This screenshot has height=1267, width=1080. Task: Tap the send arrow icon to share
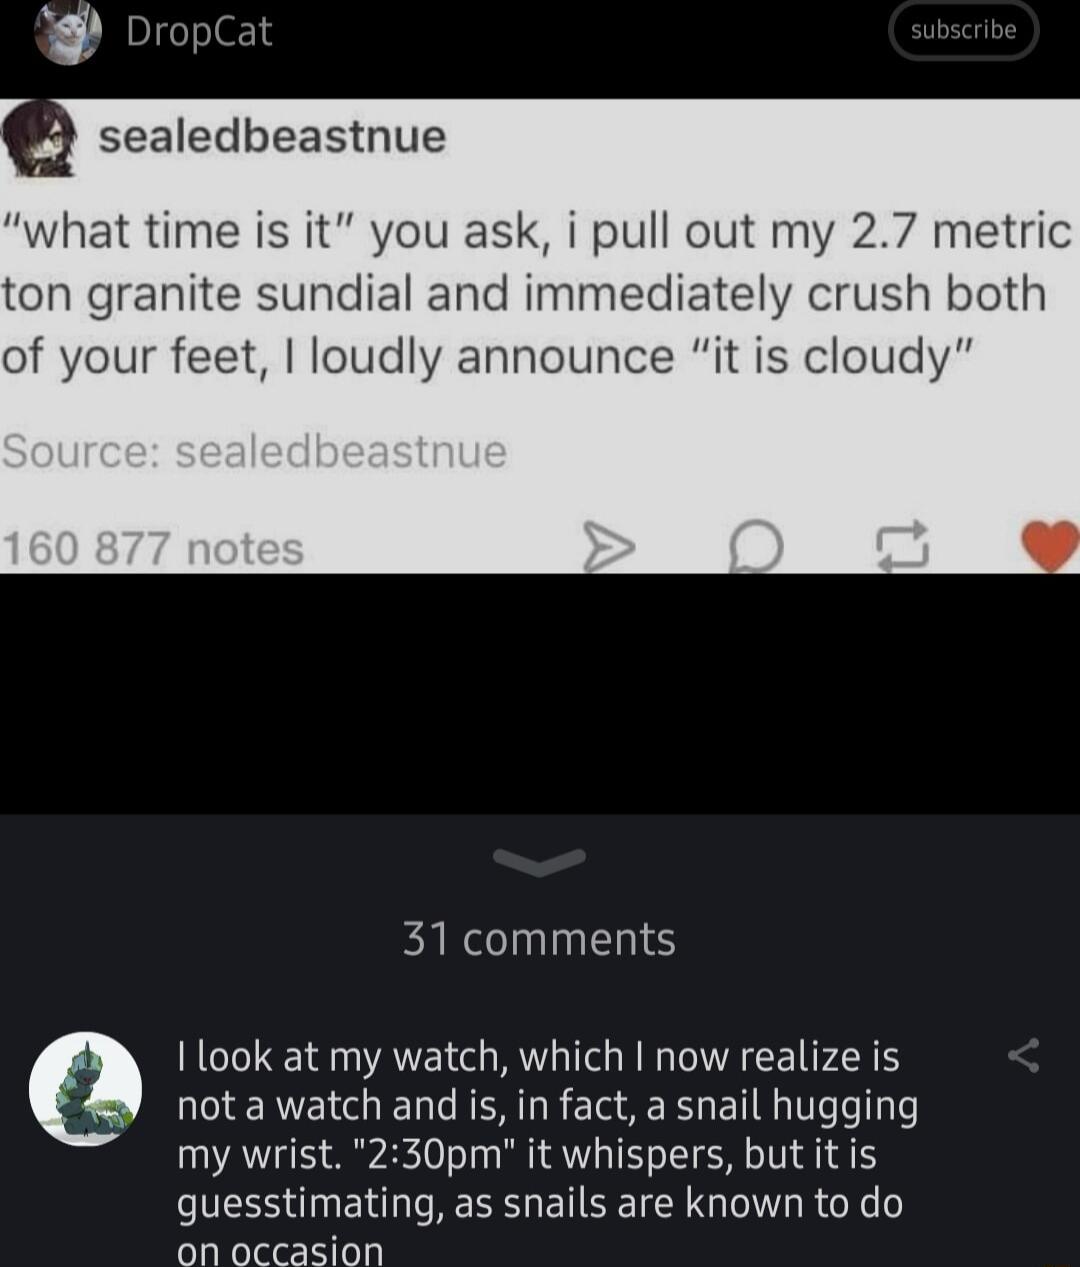[x=609, y=546]
